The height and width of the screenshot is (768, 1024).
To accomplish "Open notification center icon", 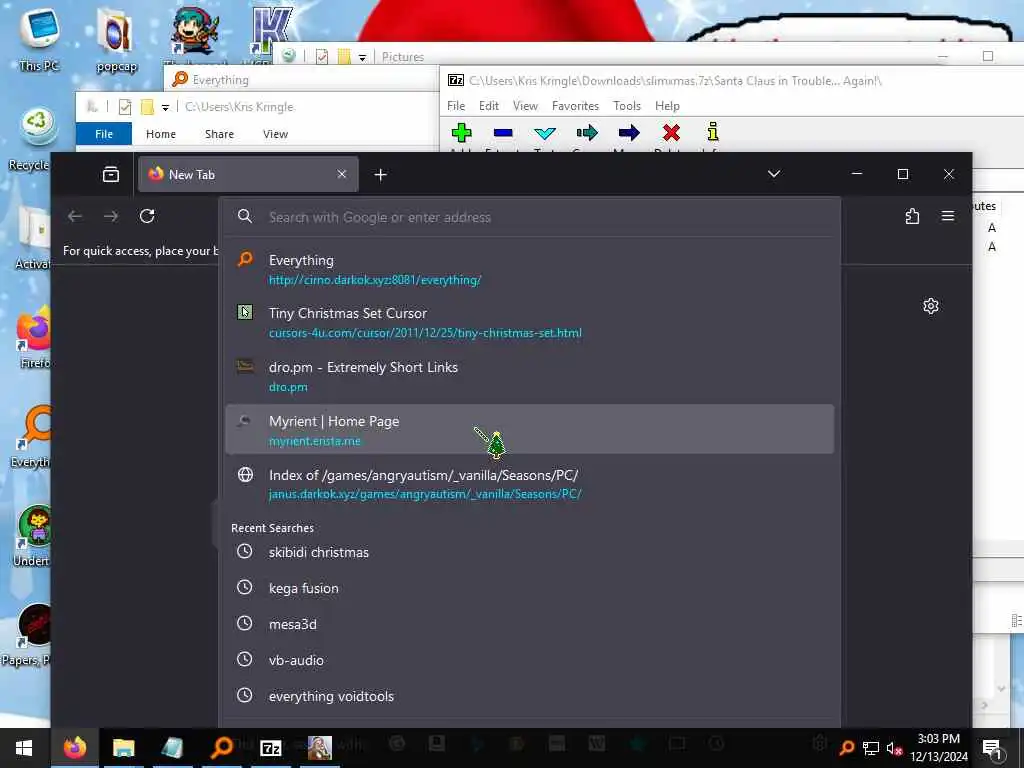I will click(x=992, y=748).
